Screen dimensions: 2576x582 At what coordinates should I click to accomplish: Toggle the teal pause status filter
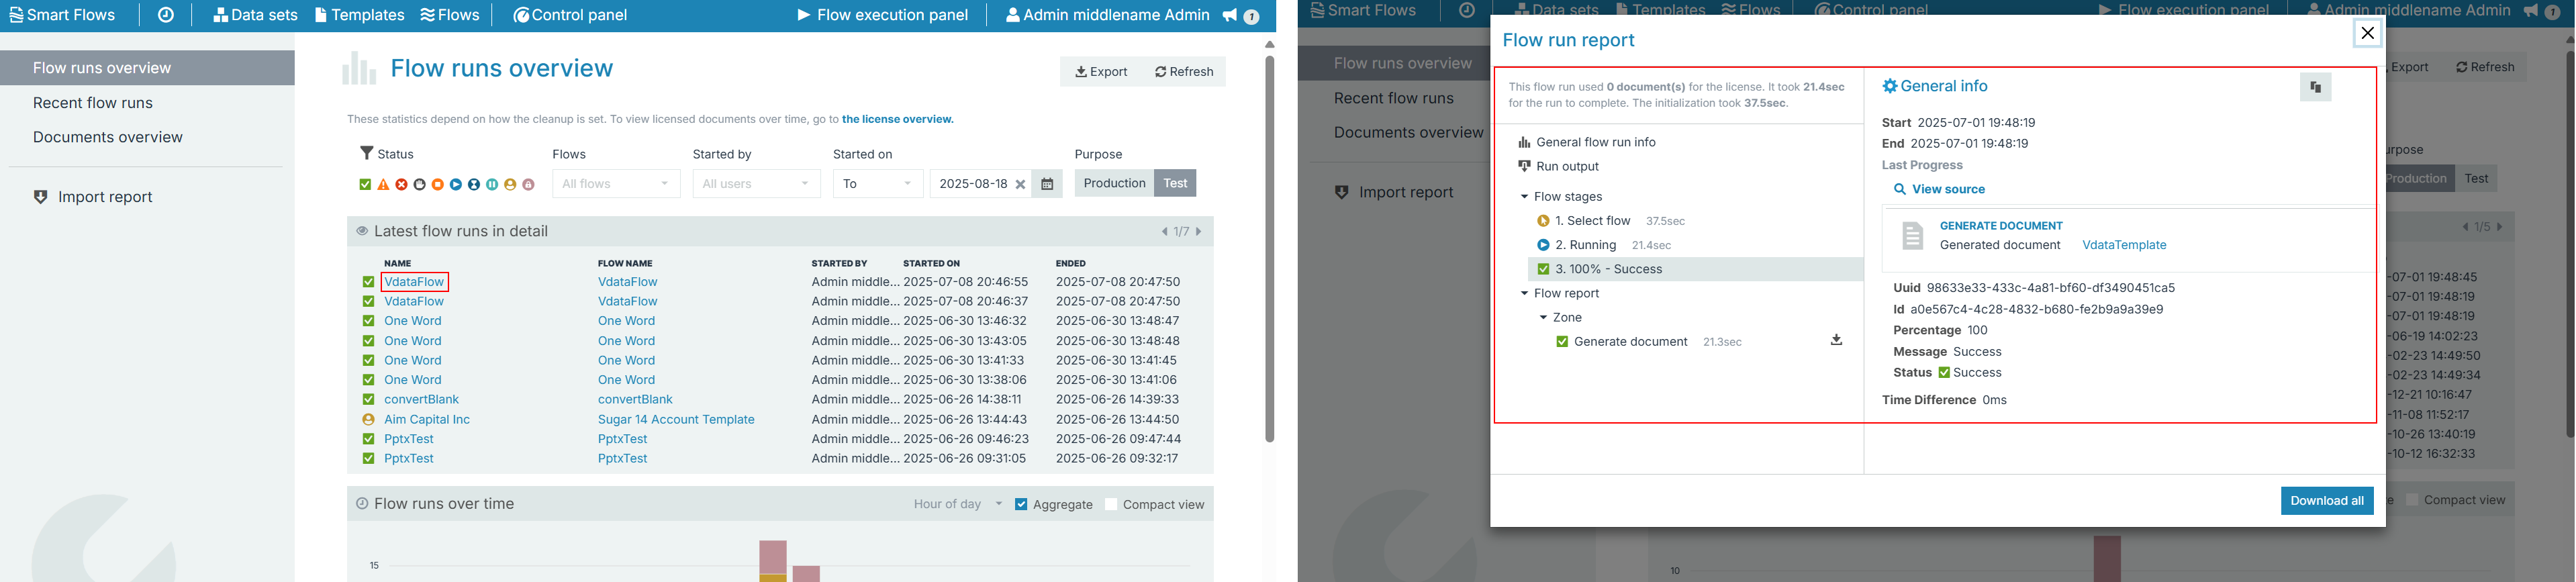pyautogui.click(x=492, y=184)
